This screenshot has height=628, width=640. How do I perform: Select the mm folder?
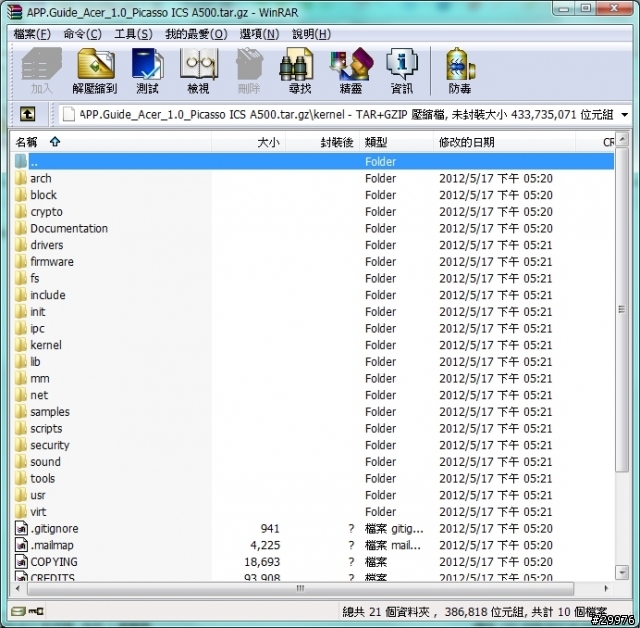coord(40,379)
